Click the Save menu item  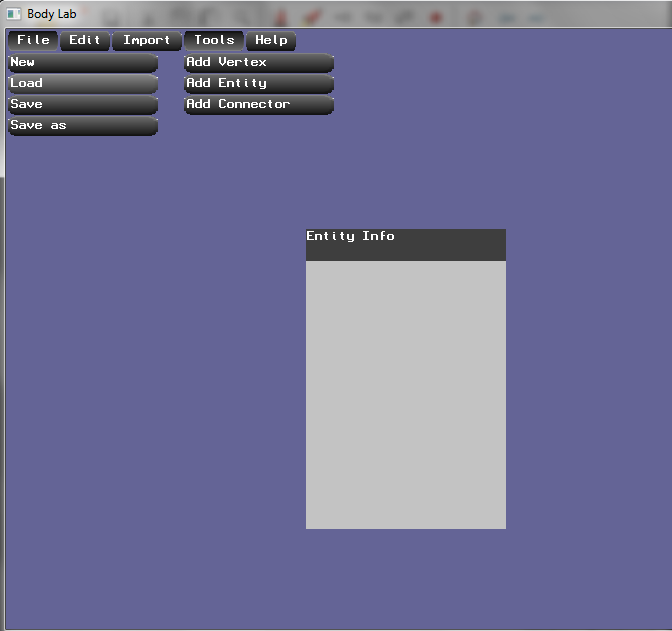click(82, 105)
